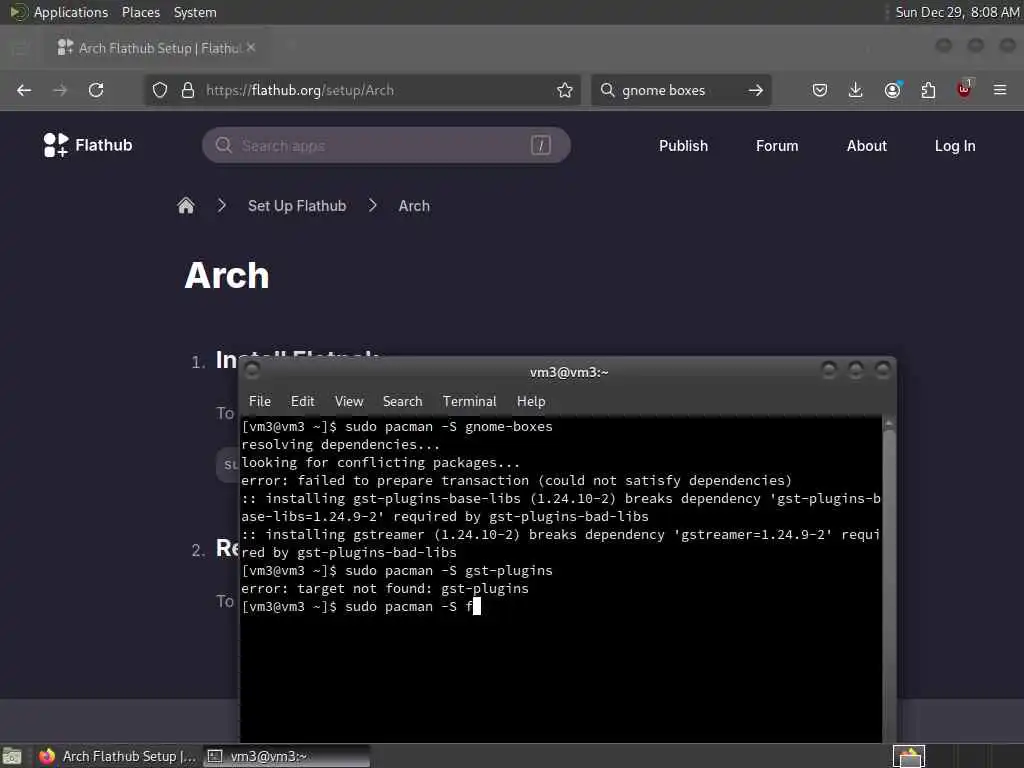This screenshot has width=1024, height=768.
Task: Open terminal Search menu
Action: click(402, 401)
